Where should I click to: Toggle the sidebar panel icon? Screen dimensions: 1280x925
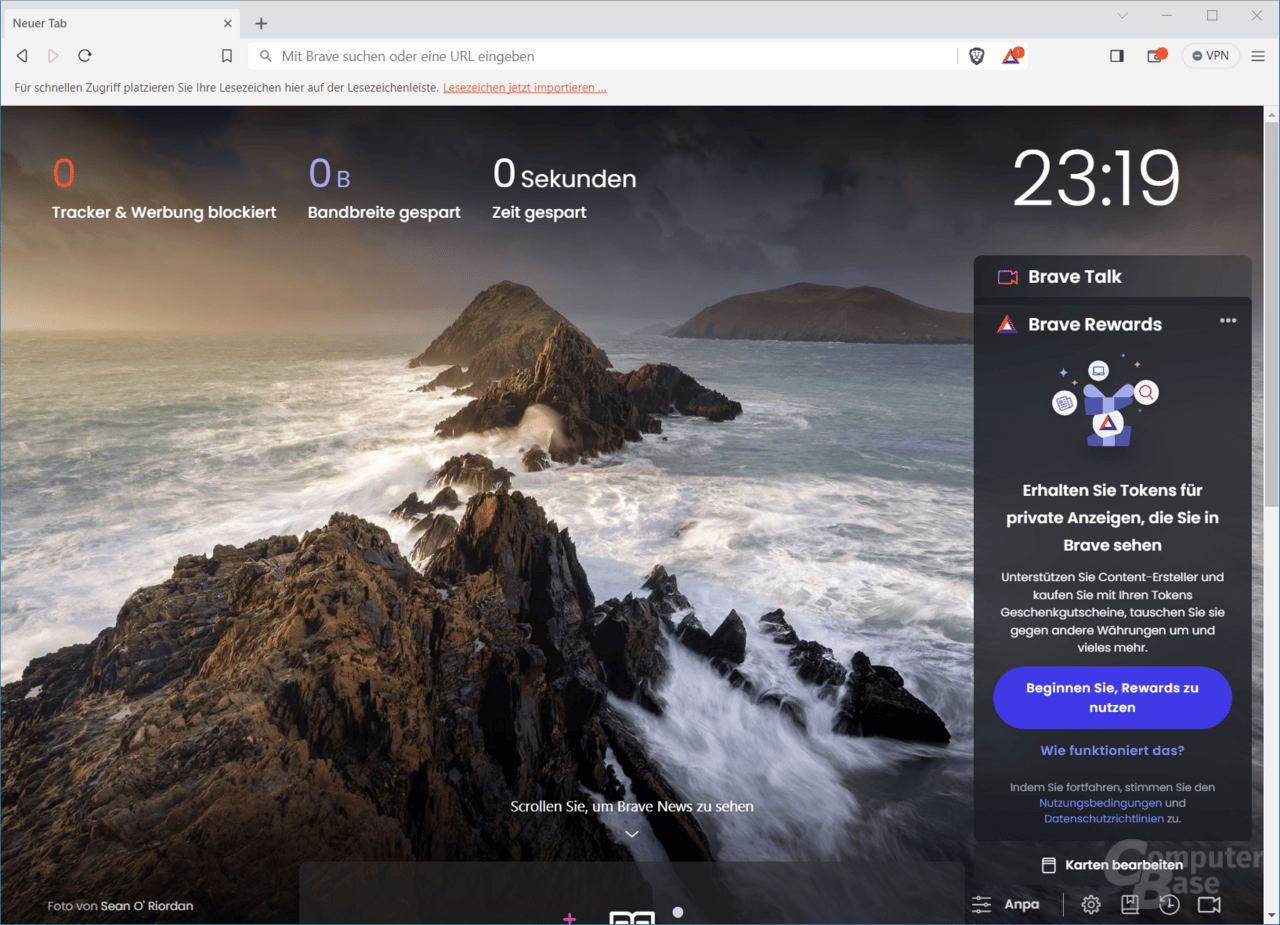[1116, 56]
